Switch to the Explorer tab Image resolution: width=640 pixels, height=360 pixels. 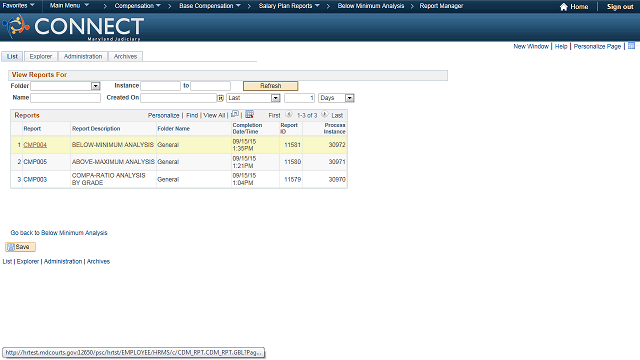[x=41, y=56]
